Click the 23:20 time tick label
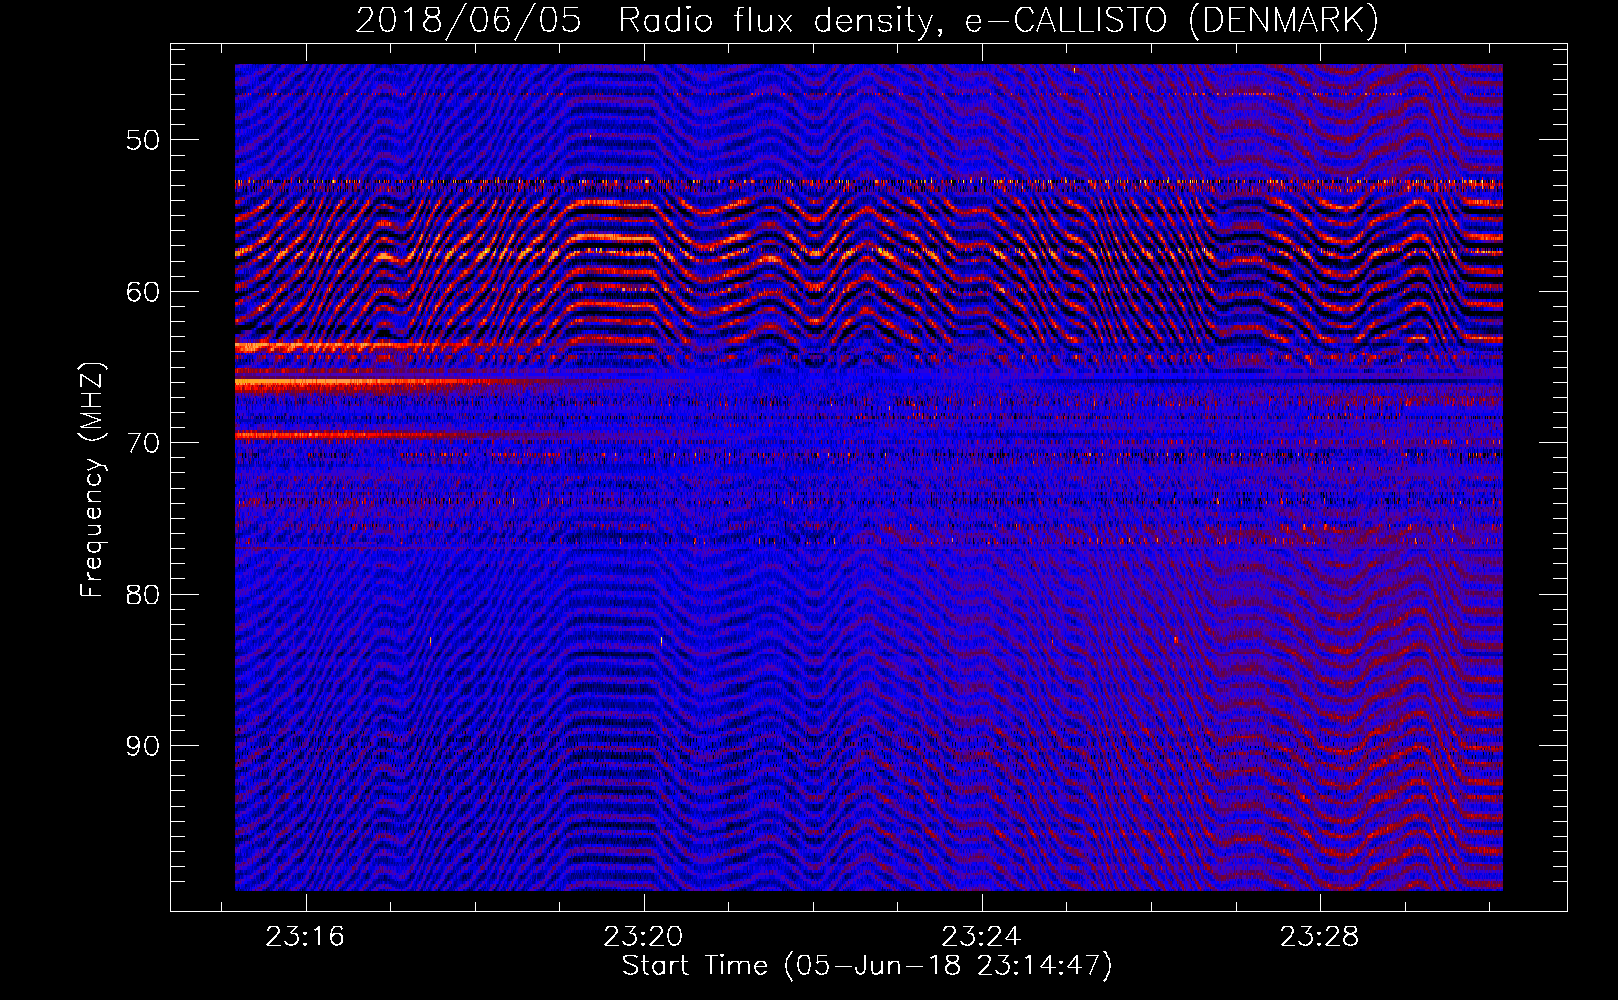Image resolution: width=1618 pixels, height=1000 pixels. 643,936
